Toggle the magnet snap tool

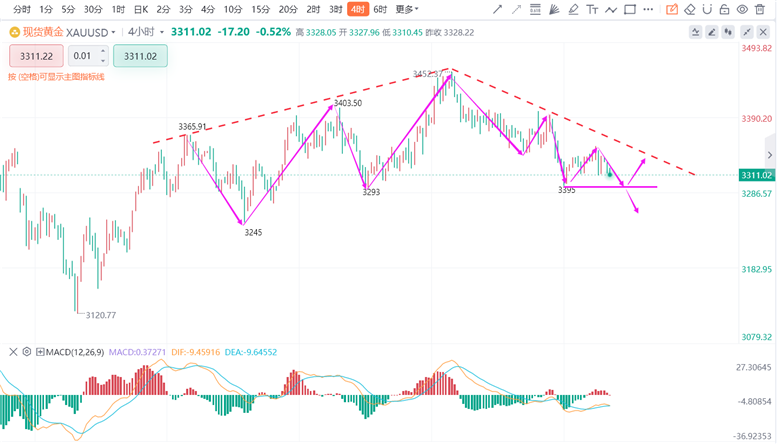(x=707, y=9)
